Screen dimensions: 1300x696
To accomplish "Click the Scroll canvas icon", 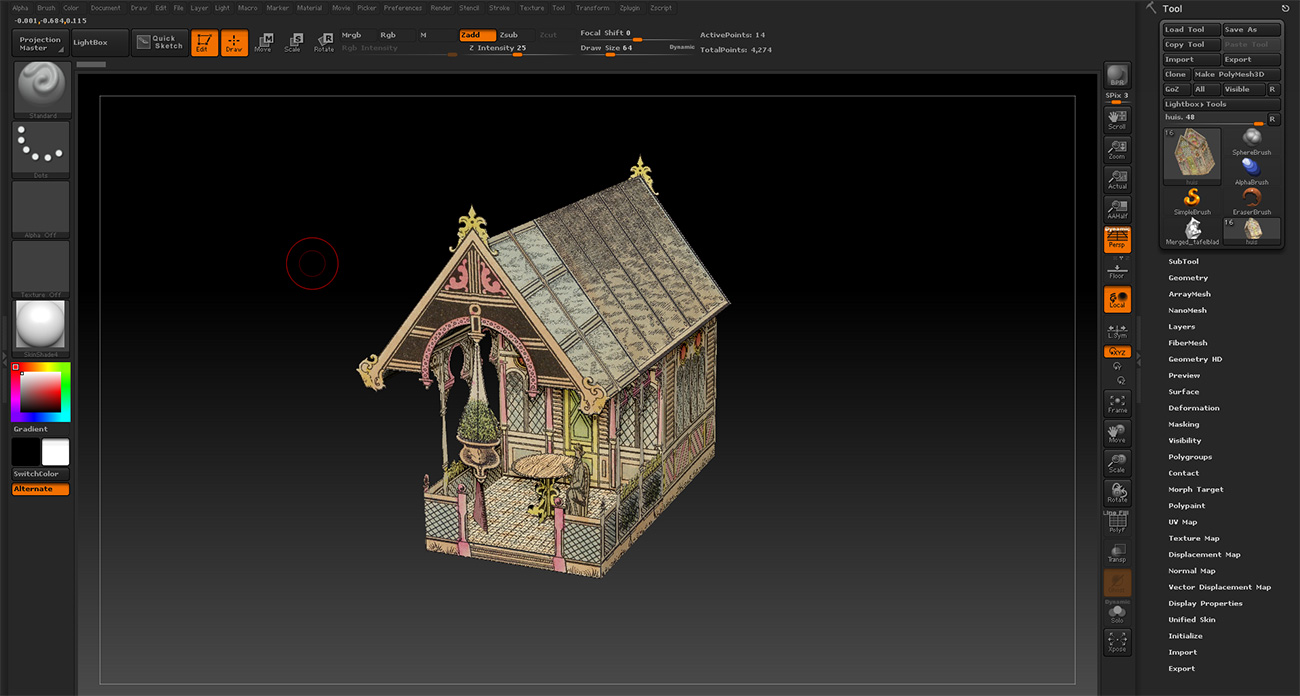I will tap(1117, 120).
